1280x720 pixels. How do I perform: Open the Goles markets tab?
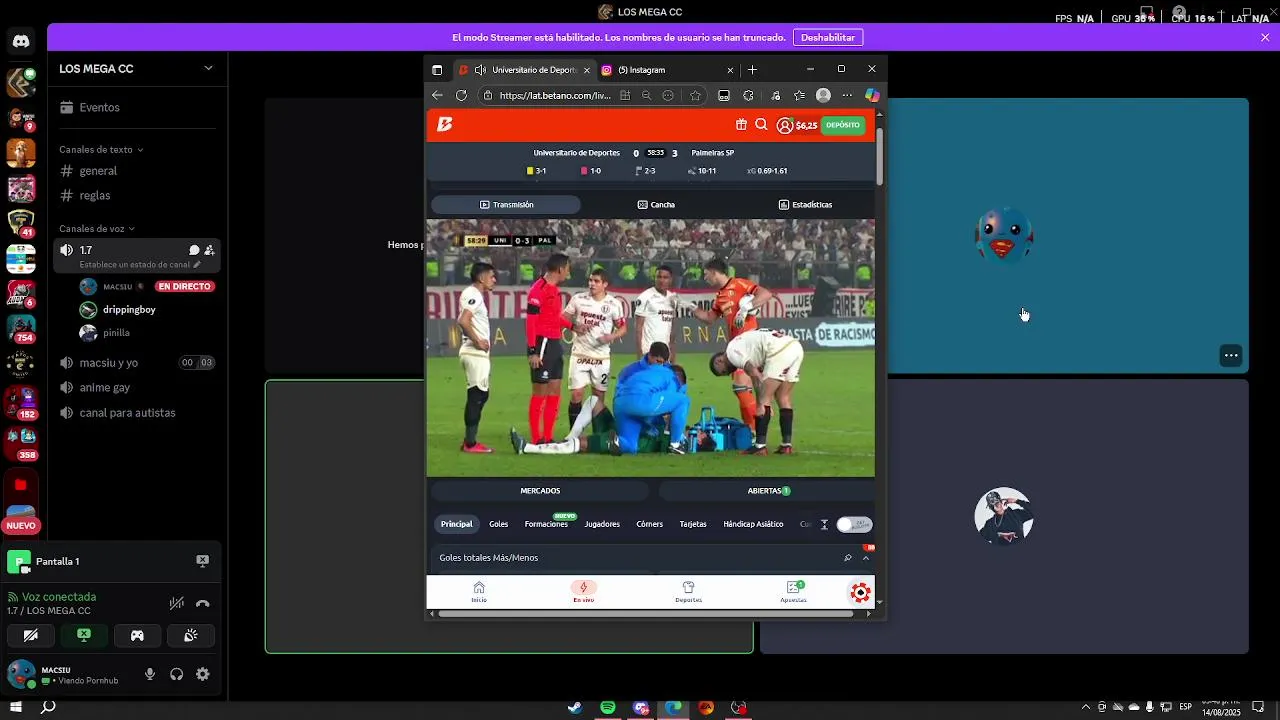click(498, 524)
